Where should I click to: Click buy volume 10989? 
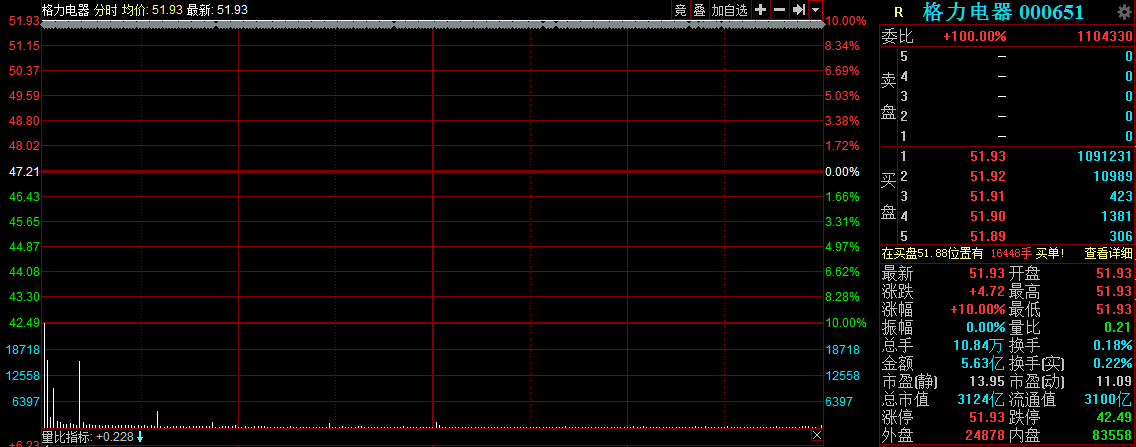(1114, 176)
